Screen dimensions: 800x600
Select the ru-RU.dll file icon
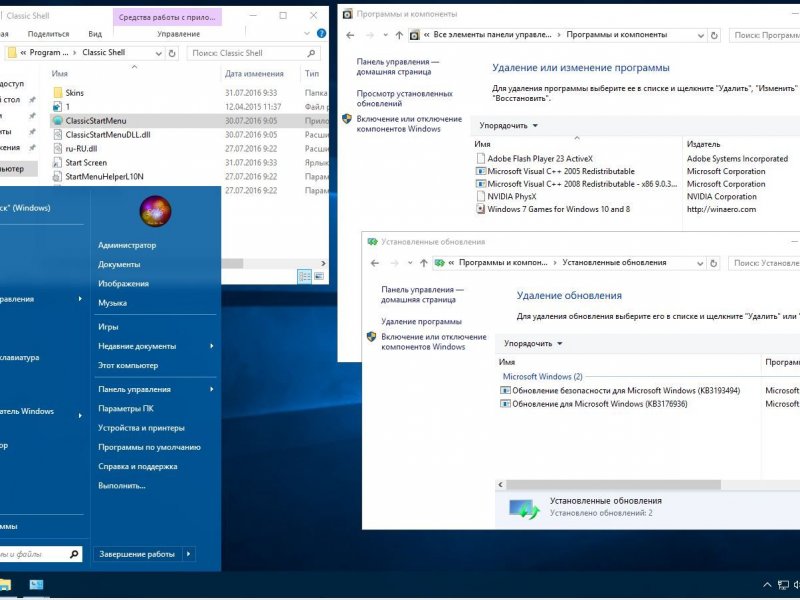pyautogui.click(x=57, y=148)
